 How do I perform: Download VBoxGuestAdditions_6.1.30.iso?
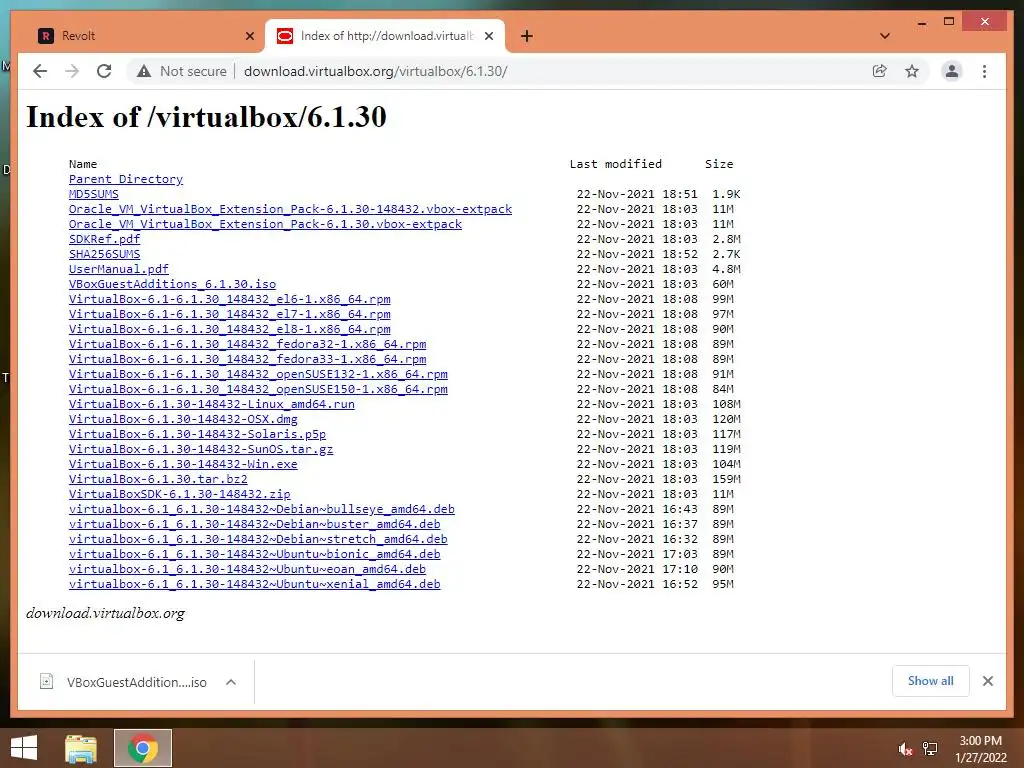tap(172, 284)
